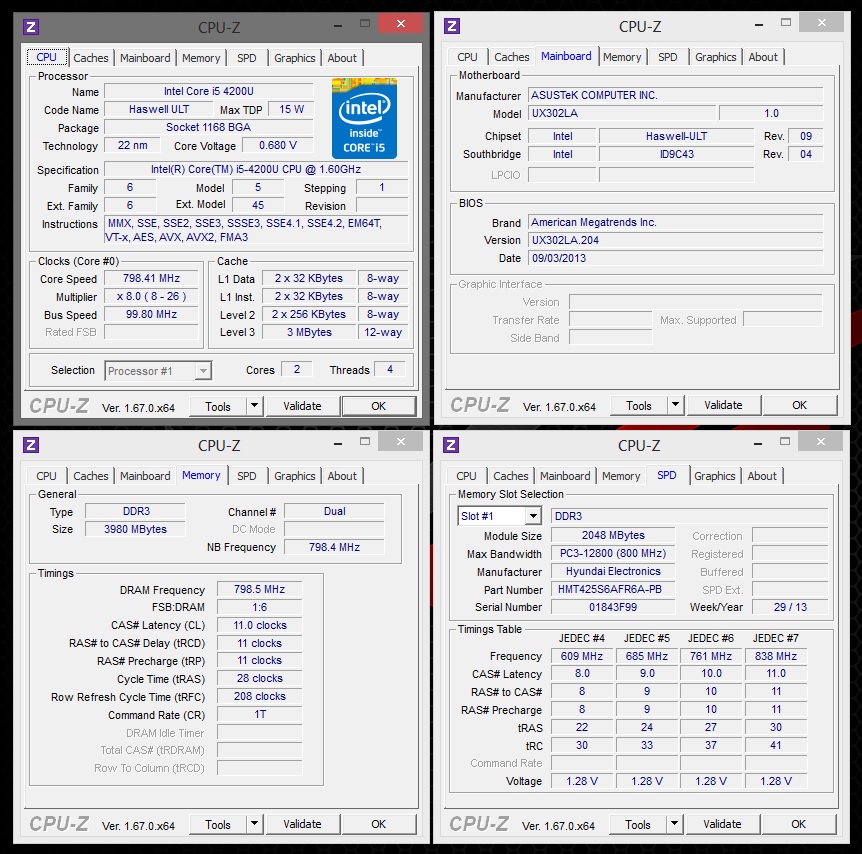Viewport: 862px width, 854px height.
Task: Click part number HMT425S6AFR6A-PB
Action: 613,589
